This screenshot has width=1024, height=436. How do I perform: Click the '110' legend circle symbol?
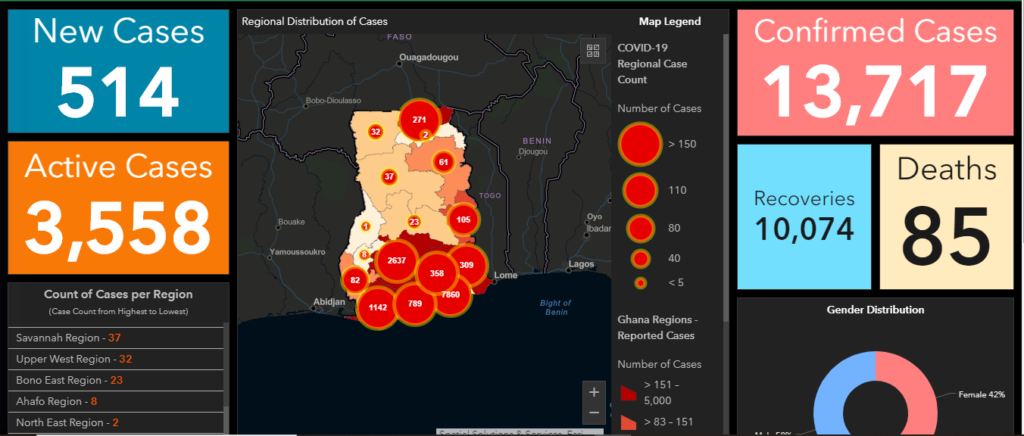coord(640,191)
